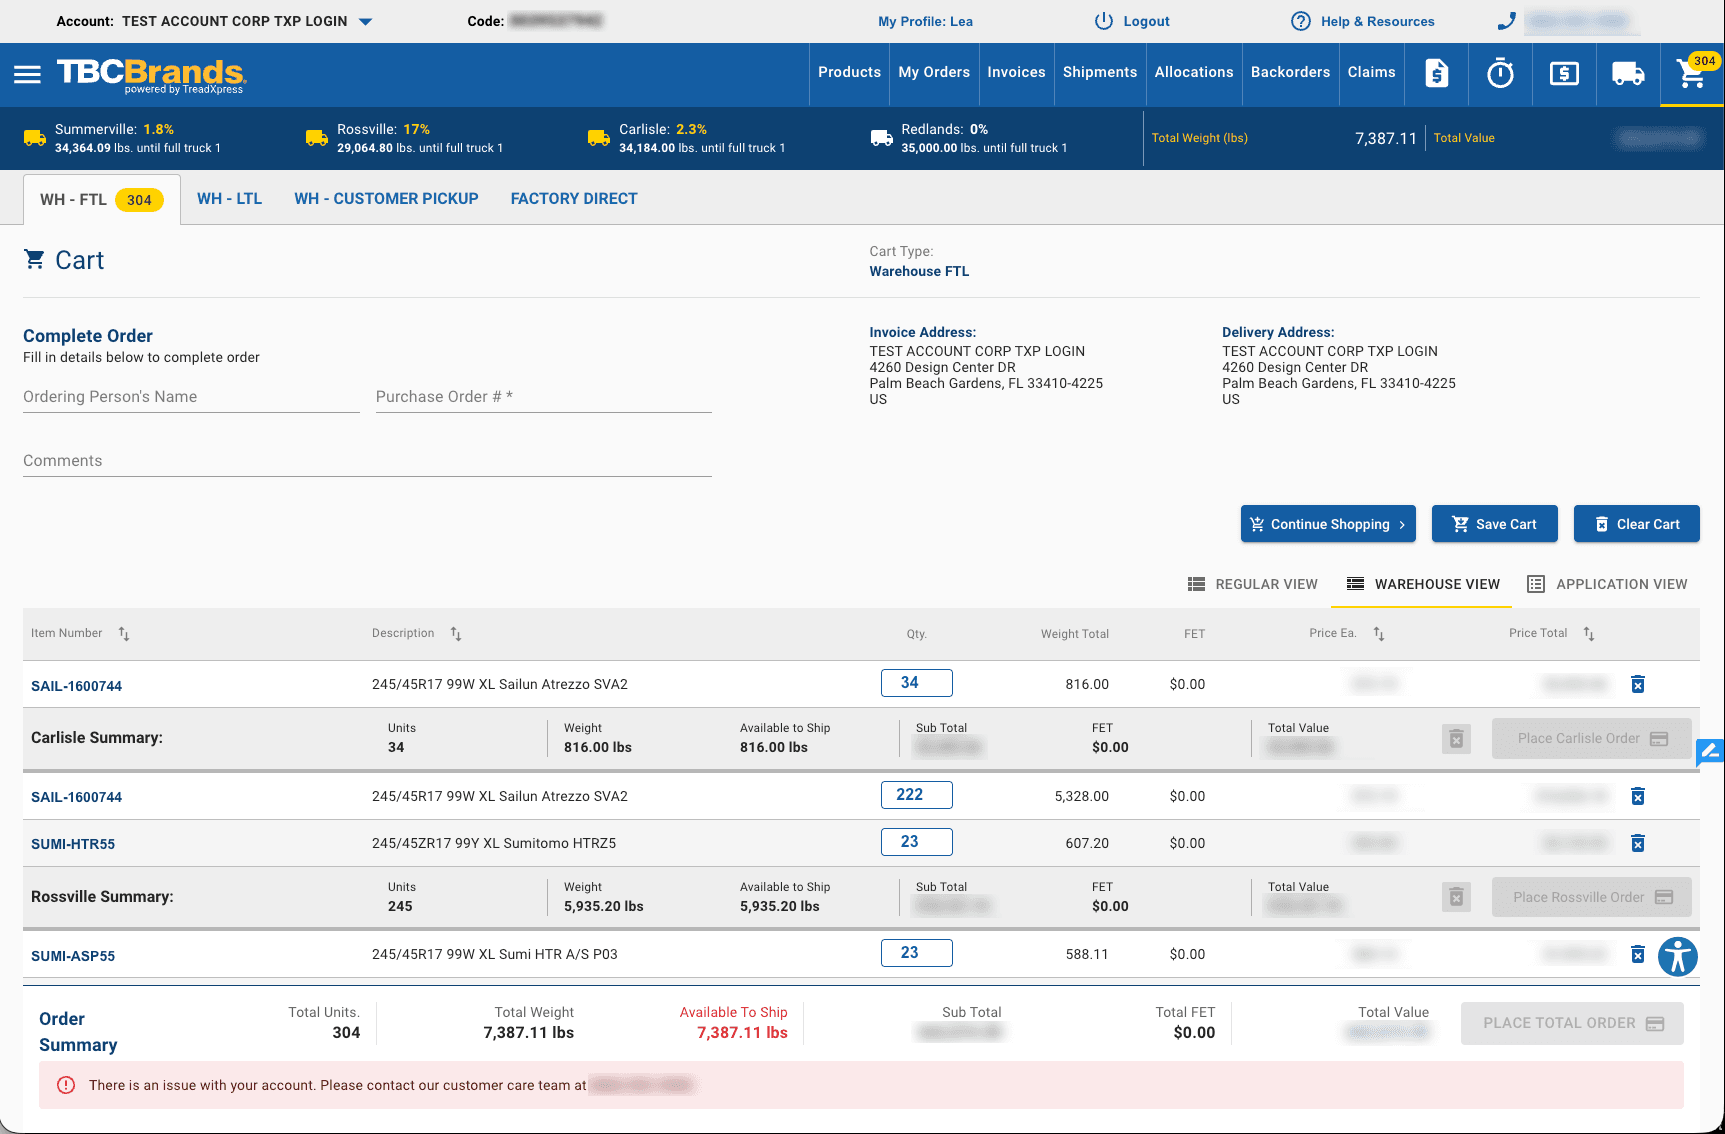1725x1134 pixels.
Task: Delete the SUMI-ASP55 cart row
Action: 1638,954
